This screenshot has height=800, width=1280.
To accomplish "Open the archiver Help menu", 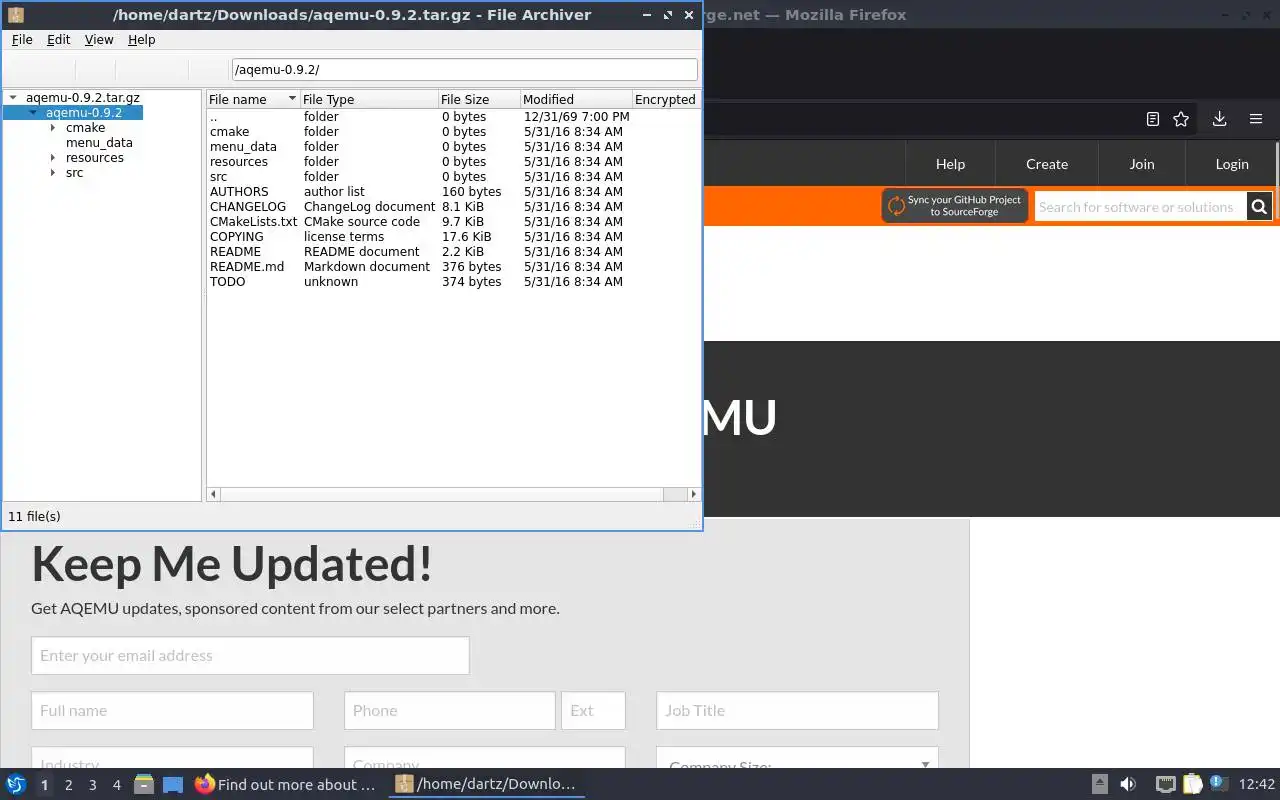I will [x=141, y=39].
